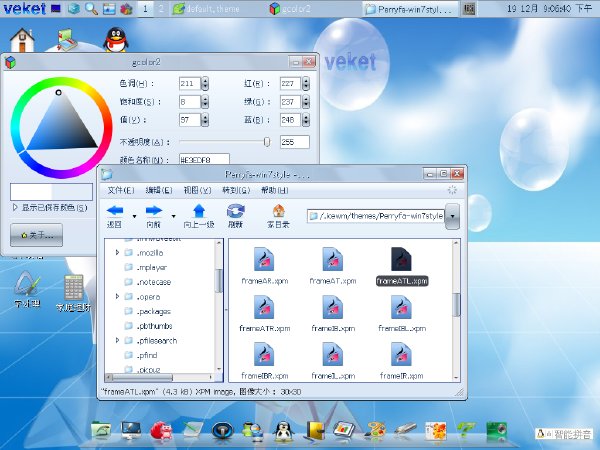600x450 pixels.
Task: Launch the monitor icon in the bottom dock
Action: click(x=131, y=431)
